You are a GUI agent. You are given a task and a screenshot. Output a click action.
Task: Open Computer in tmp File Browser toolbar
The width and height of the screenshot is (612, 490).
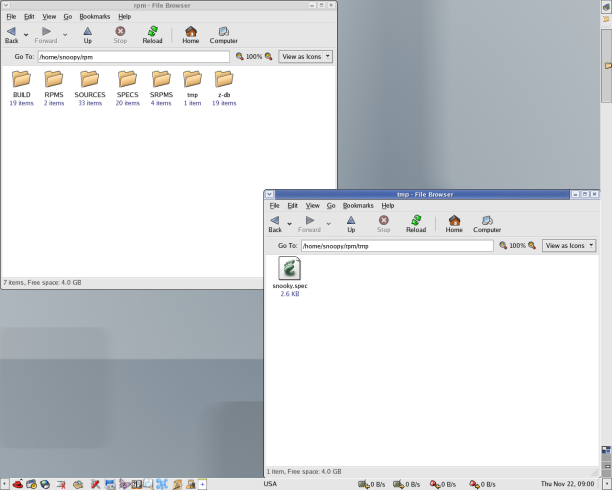[x=487, y=220]
